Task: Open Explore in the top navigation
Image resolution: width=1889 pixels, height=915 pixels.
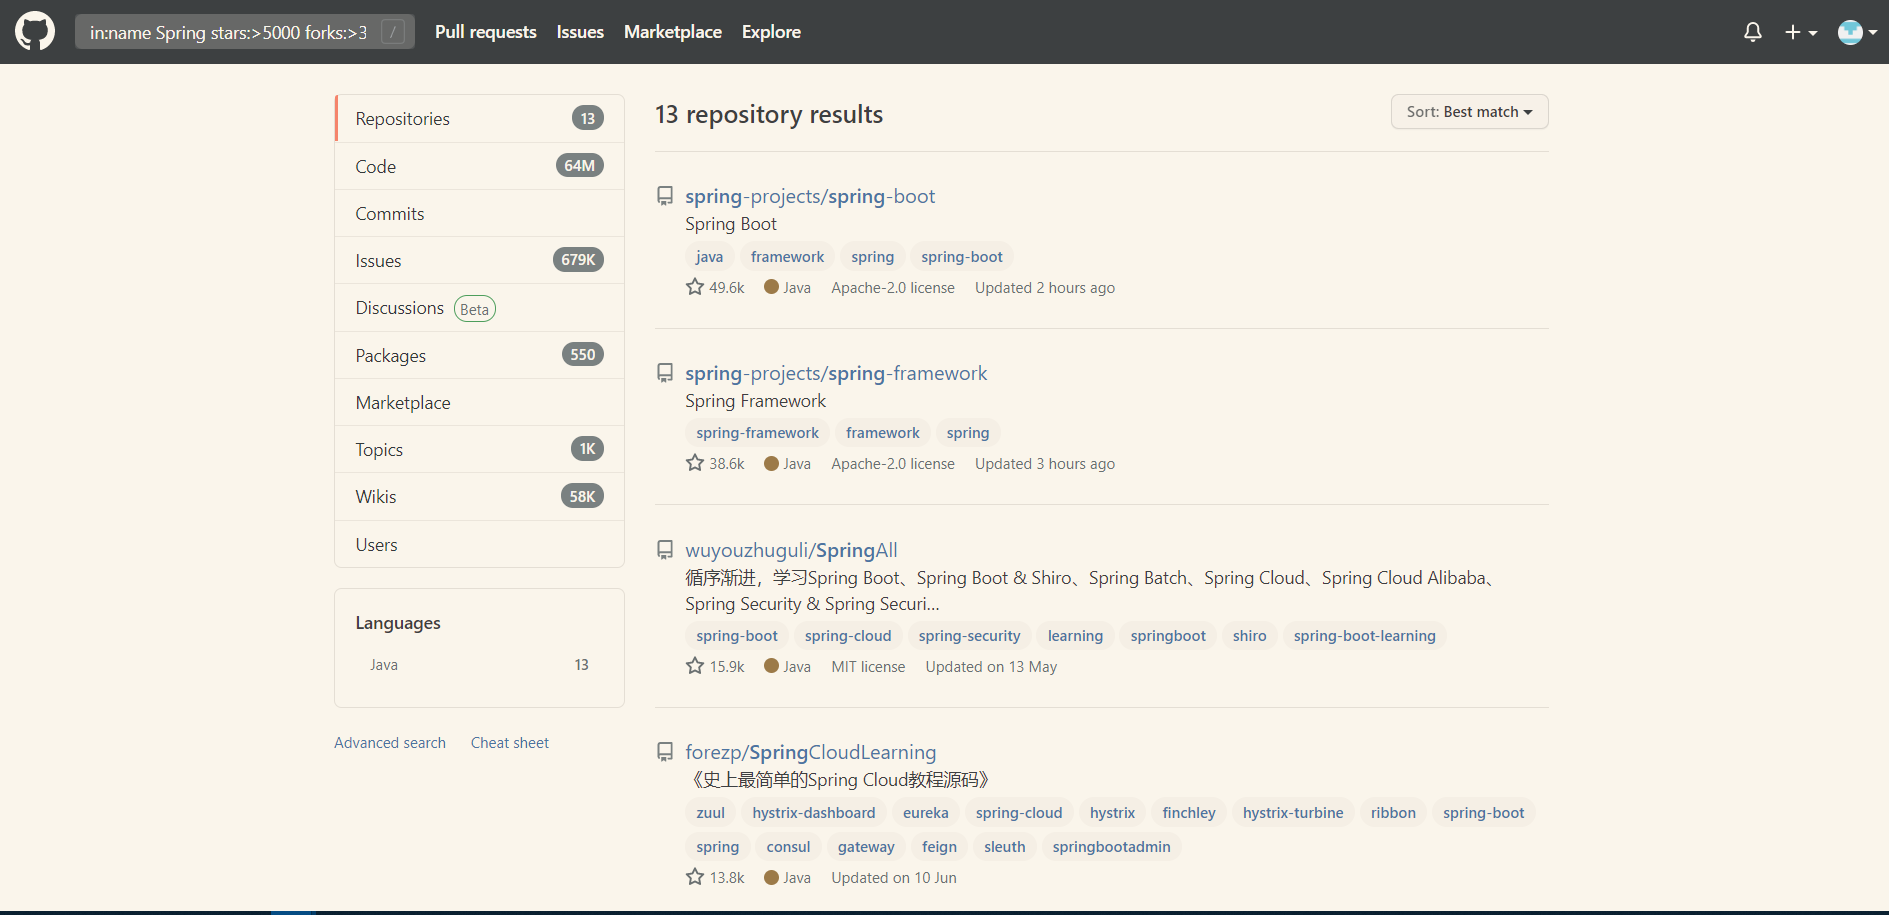Action: coord(771,32)
